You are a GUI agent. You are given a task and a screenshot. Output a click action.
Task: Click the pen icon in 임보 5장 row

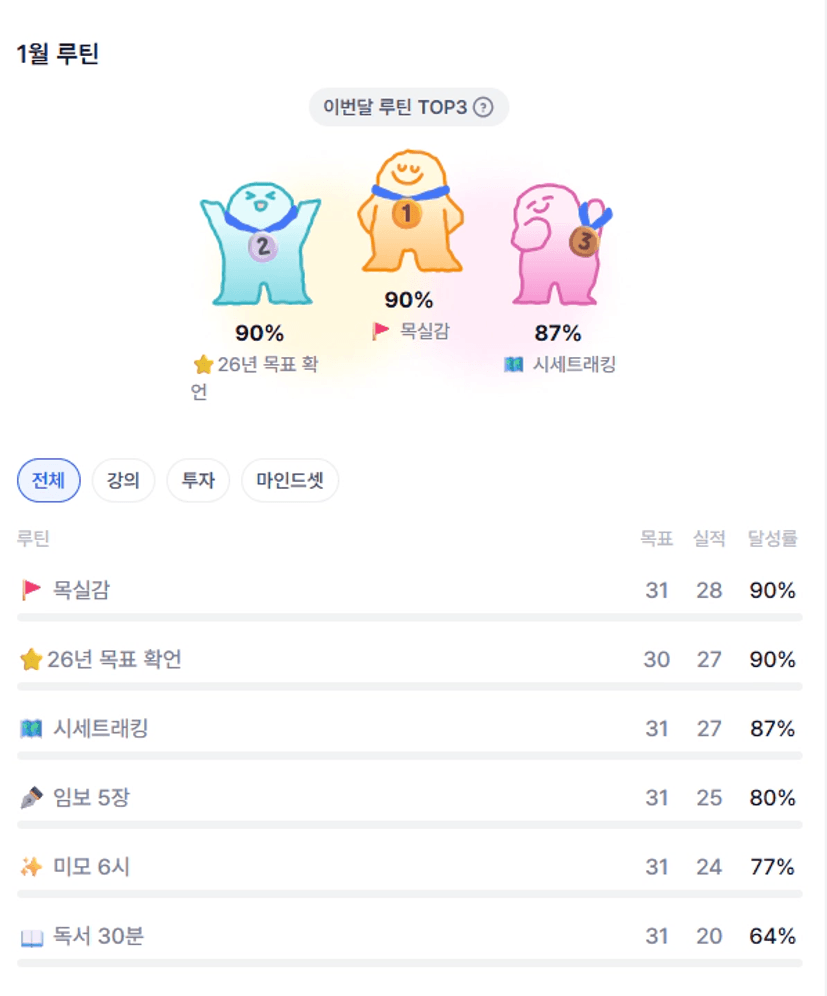(31, 798)
